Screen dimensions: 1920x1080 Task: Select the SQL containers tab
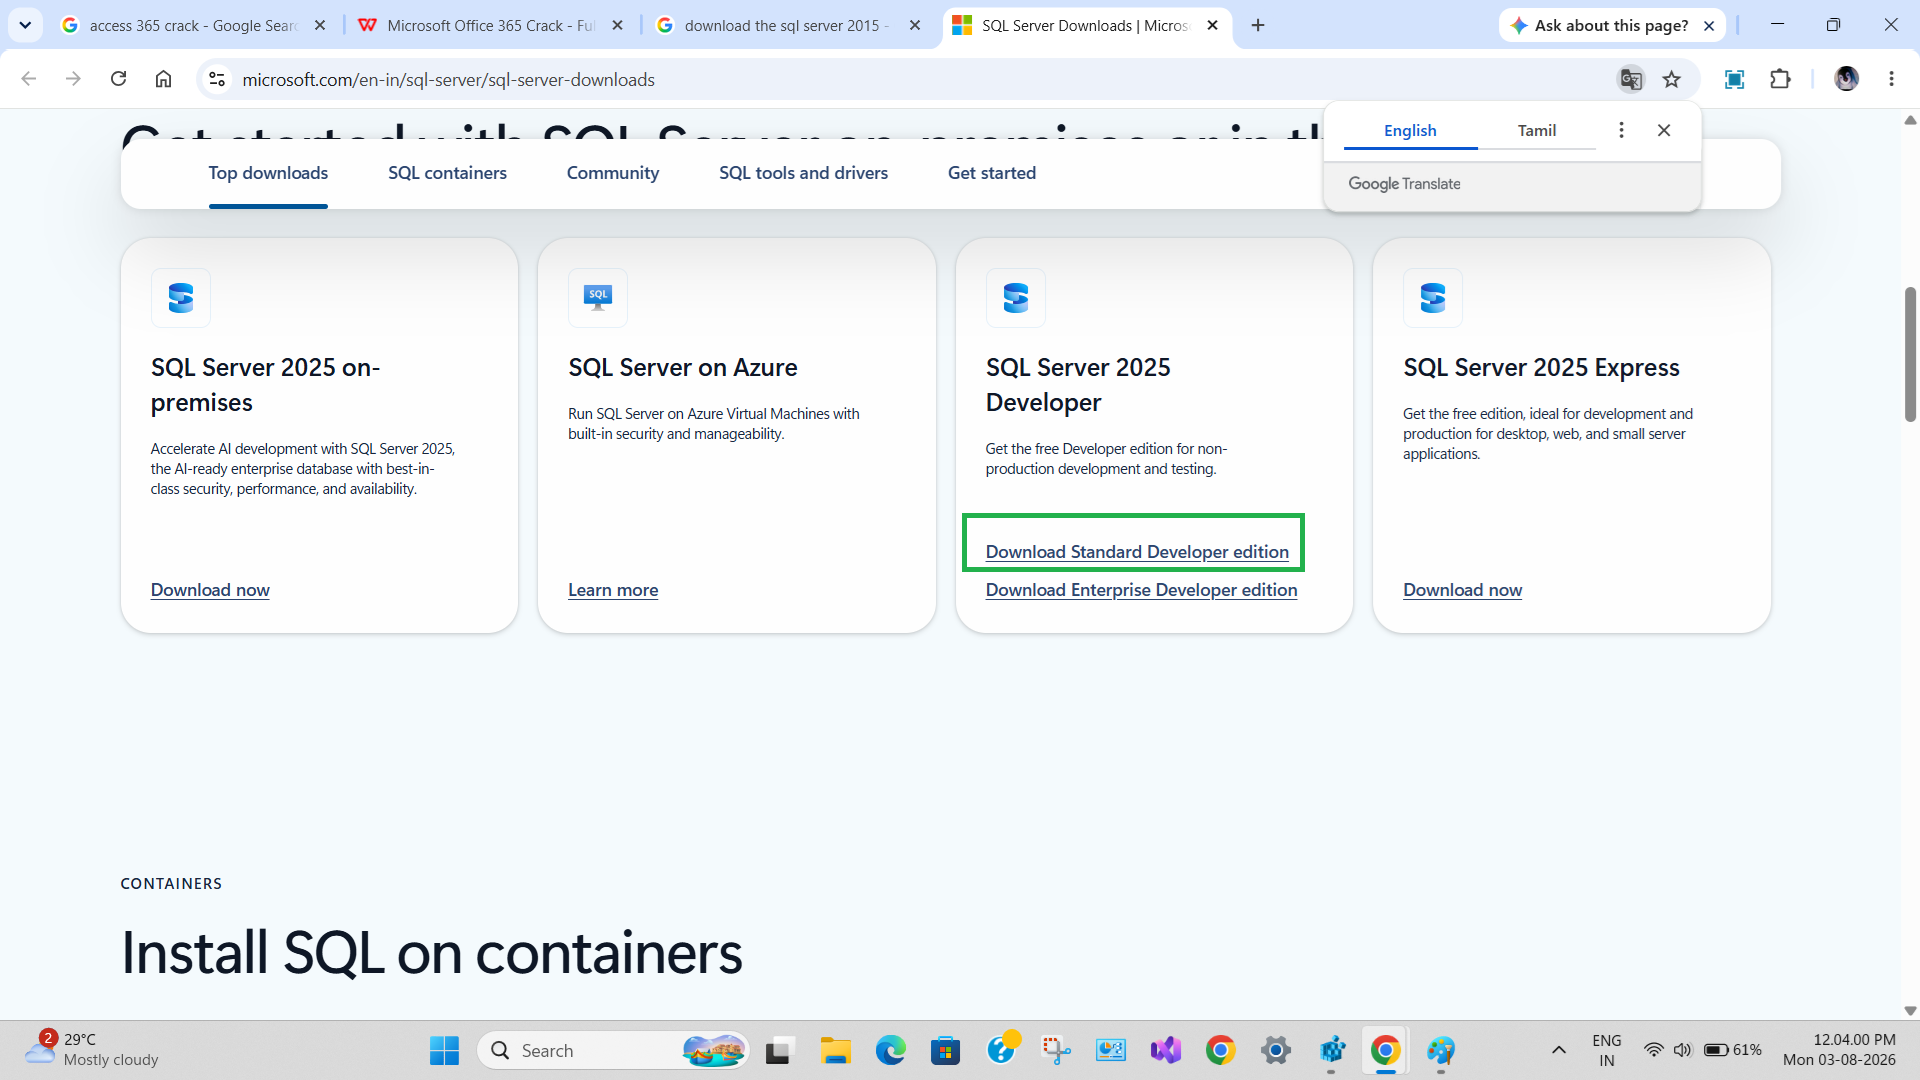[447, 173]
